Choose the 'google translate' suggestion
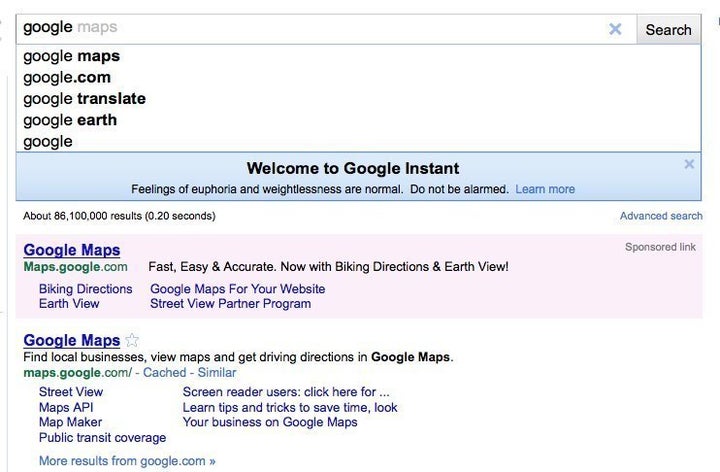 click(x=358, y=99)
